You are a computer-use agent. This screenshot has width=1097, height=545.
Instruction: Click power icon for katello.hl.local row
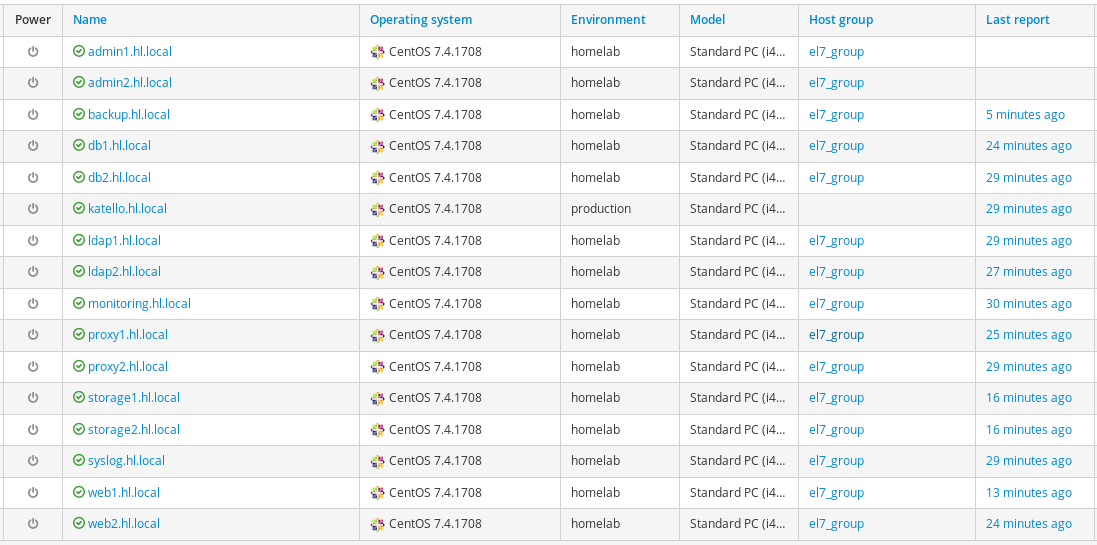pyautogui.click(x=32, y=209)
